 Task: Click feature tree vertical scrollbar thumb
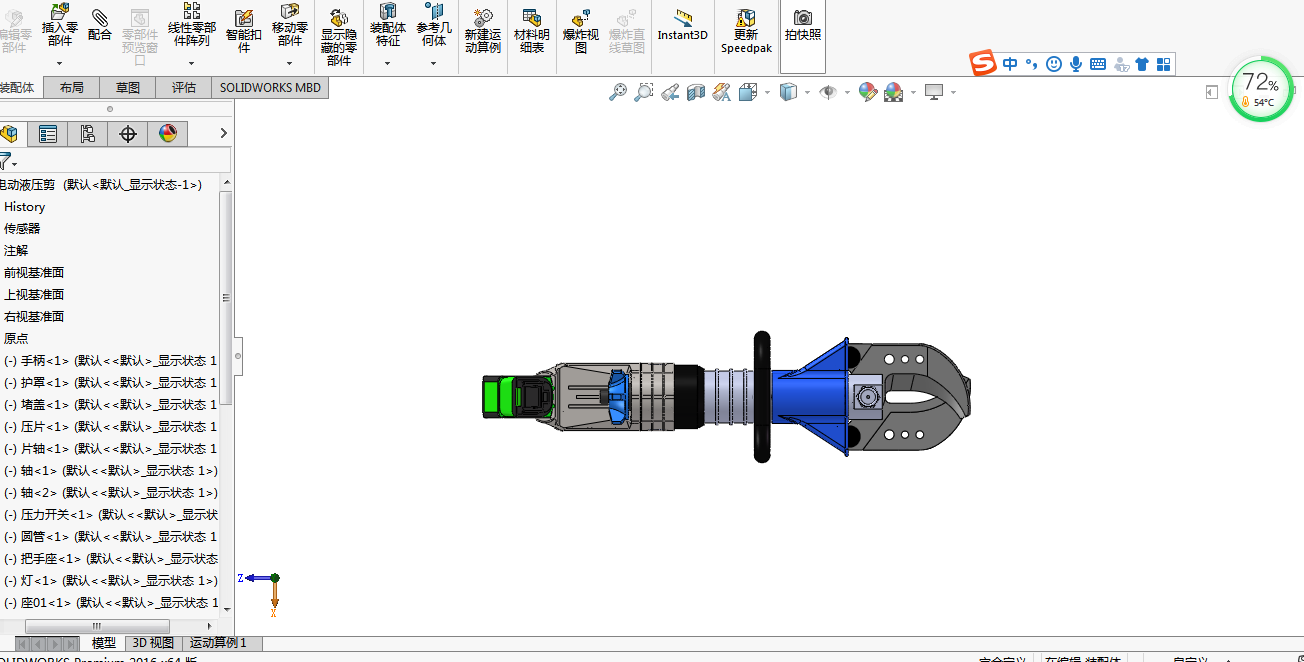(226, 298)
